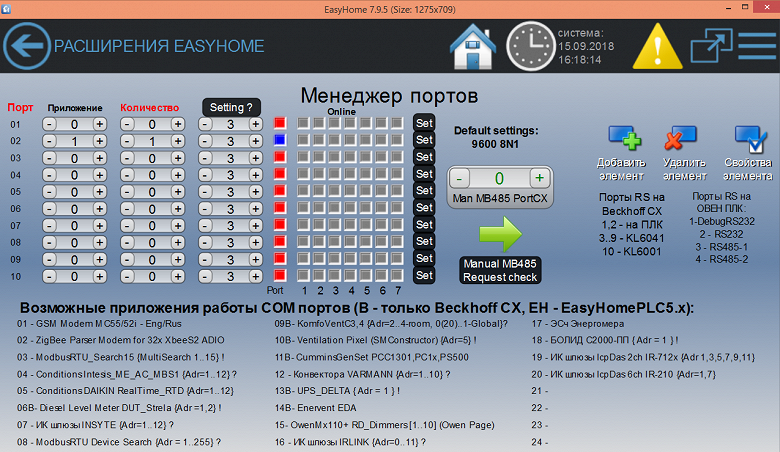Click '17 - ЭСч Энергомера' entry

coord(578,324)
